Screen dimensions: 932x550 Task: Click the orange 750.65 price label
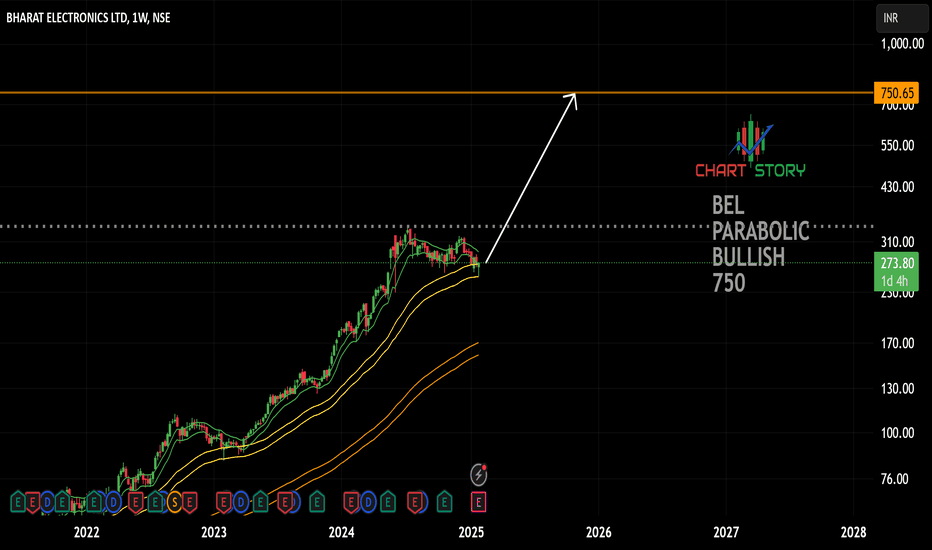[x=896, y=93]
